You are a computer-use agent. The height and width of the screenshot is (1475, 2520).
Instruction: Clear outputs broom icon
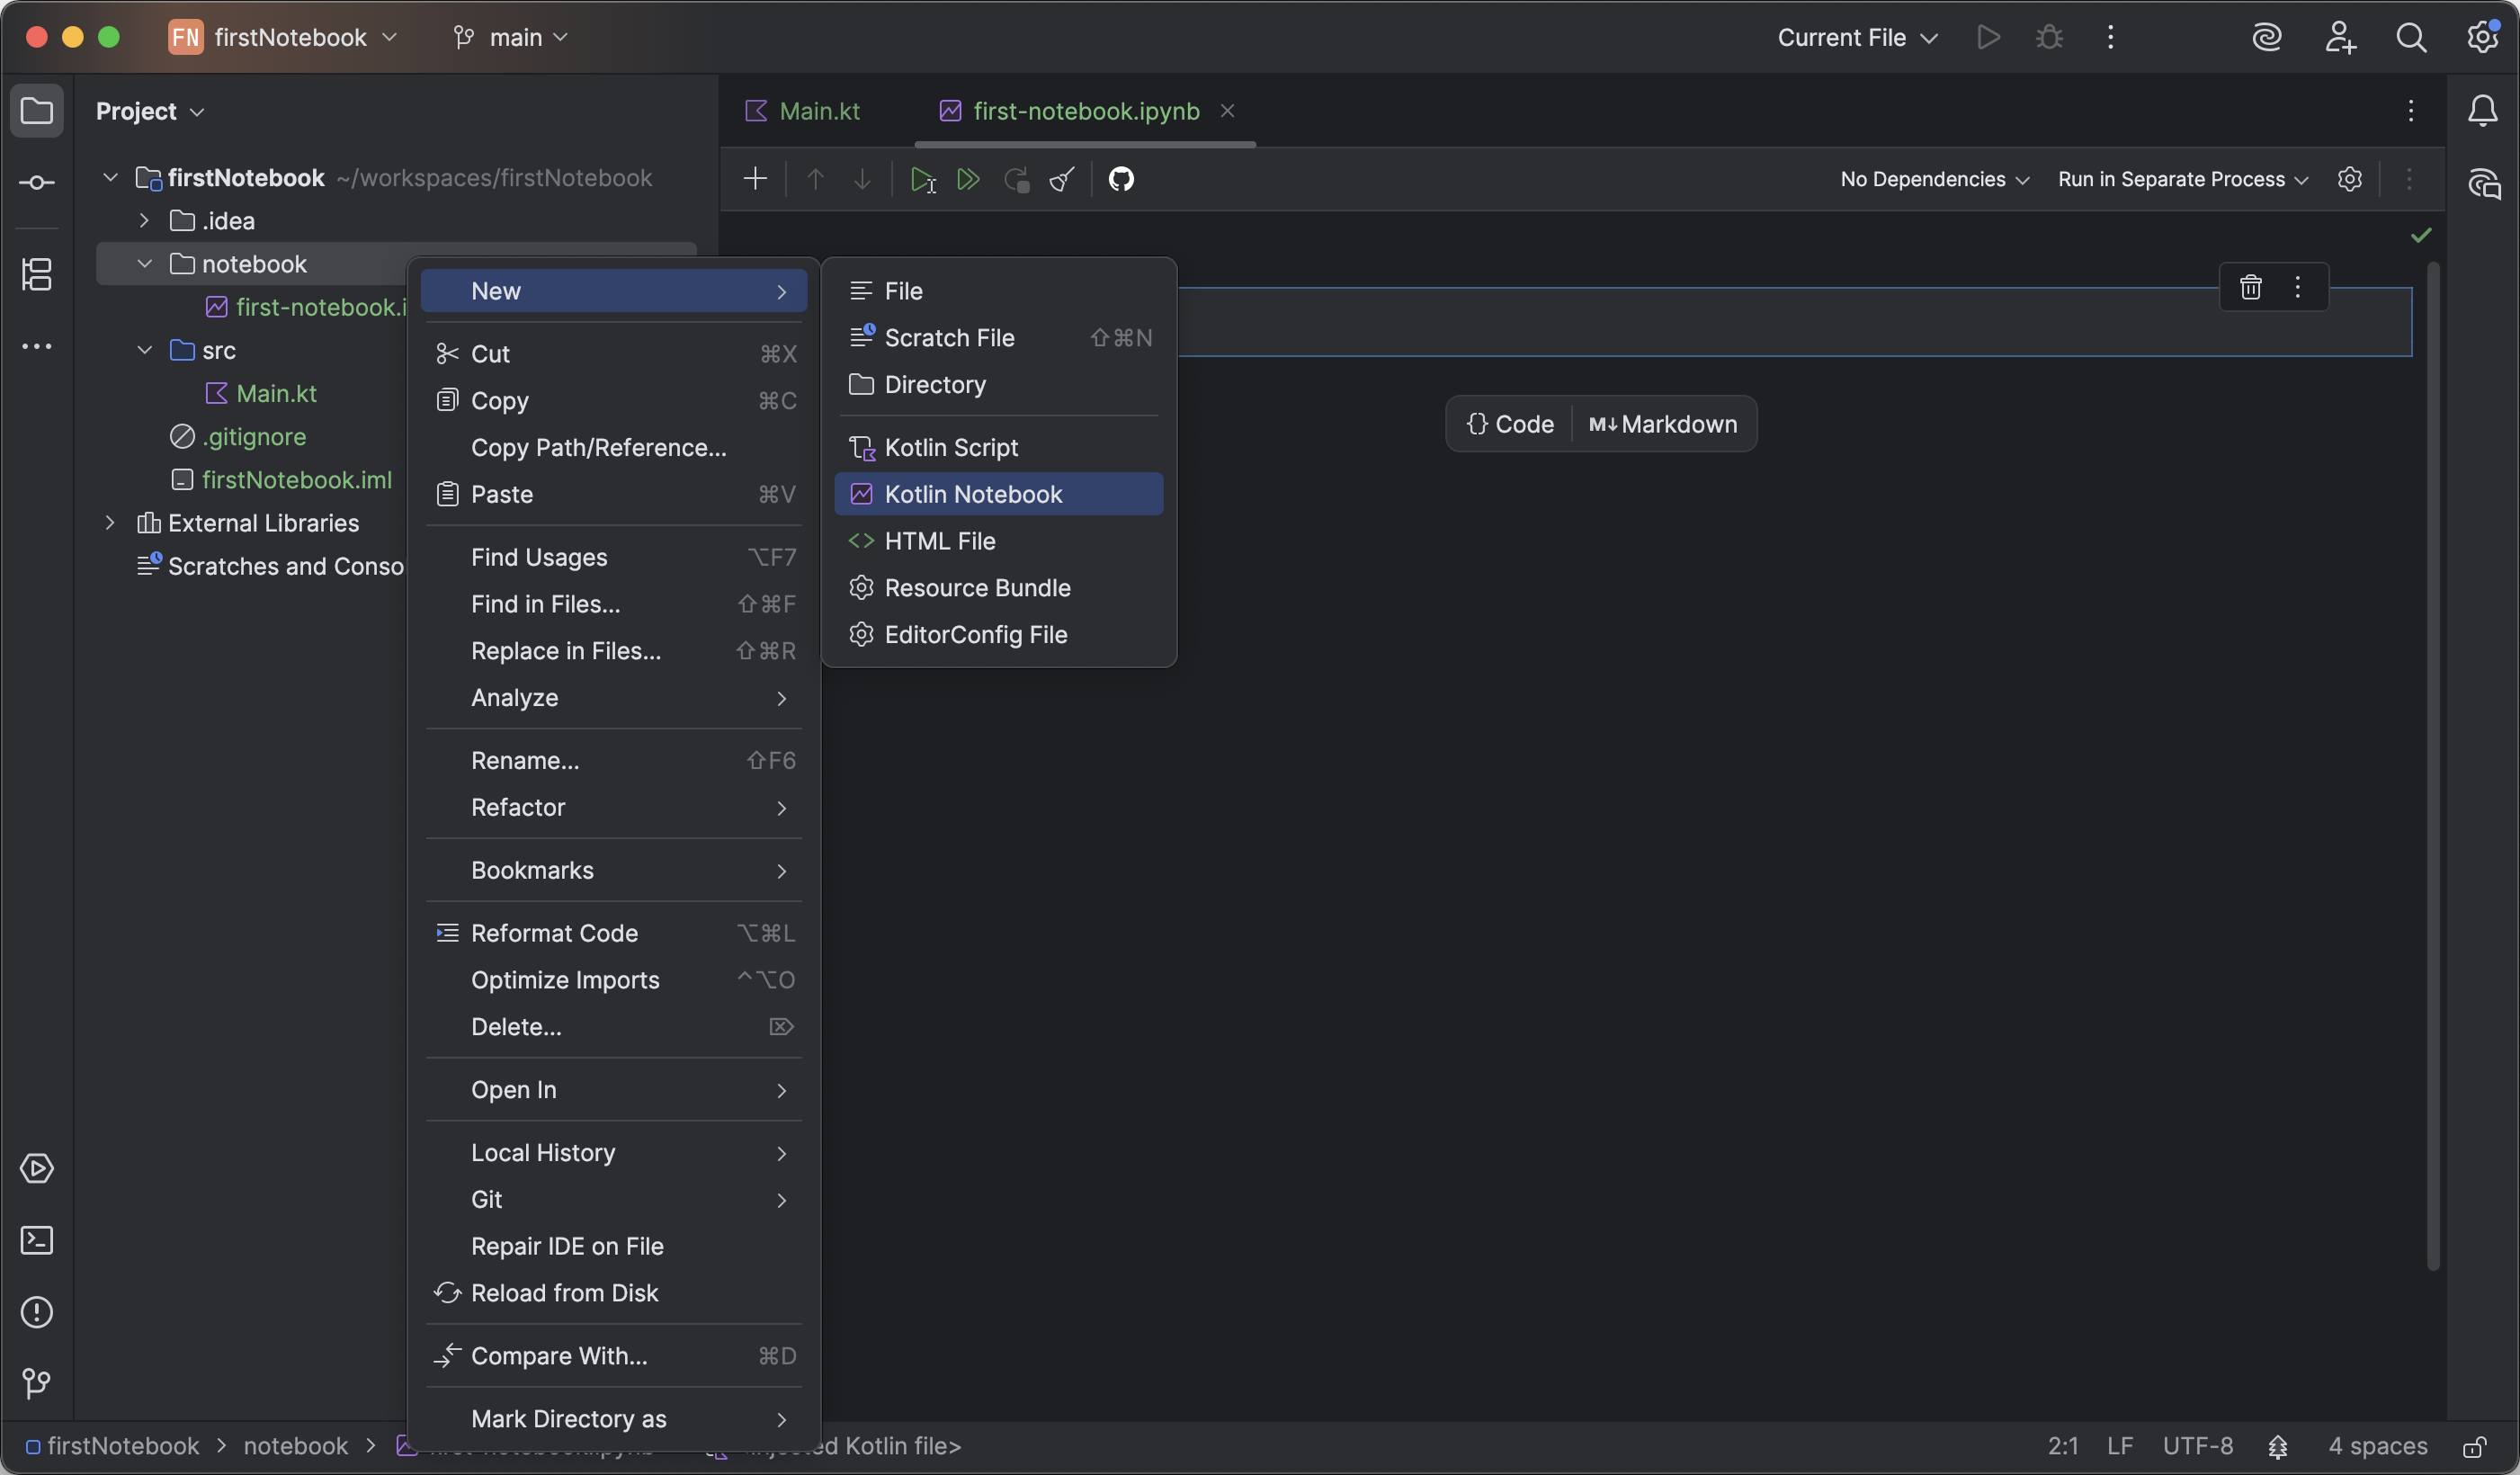click(x=1062, y=179)
